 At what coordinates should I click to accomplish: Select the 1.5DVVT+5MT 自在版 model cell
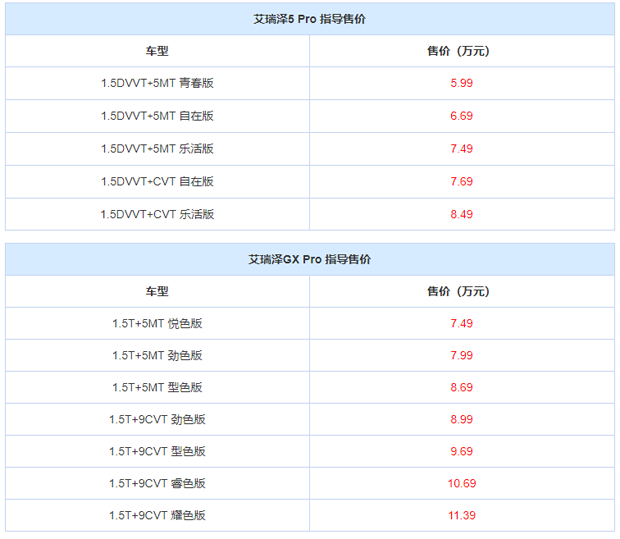click(x=157, y=116)
